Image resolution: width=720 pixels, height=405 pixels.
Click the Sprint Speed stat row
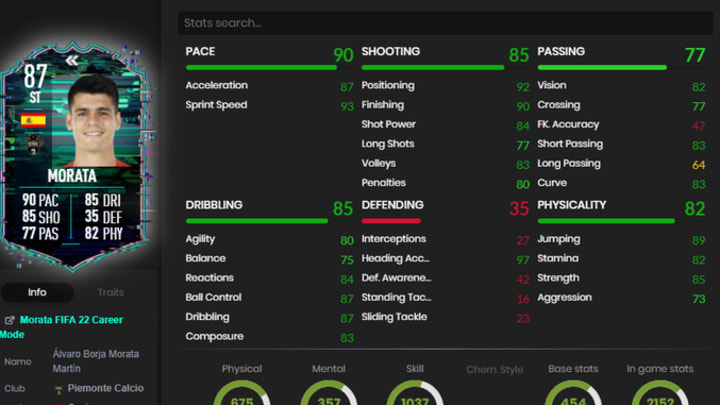[x=270, y=105]
